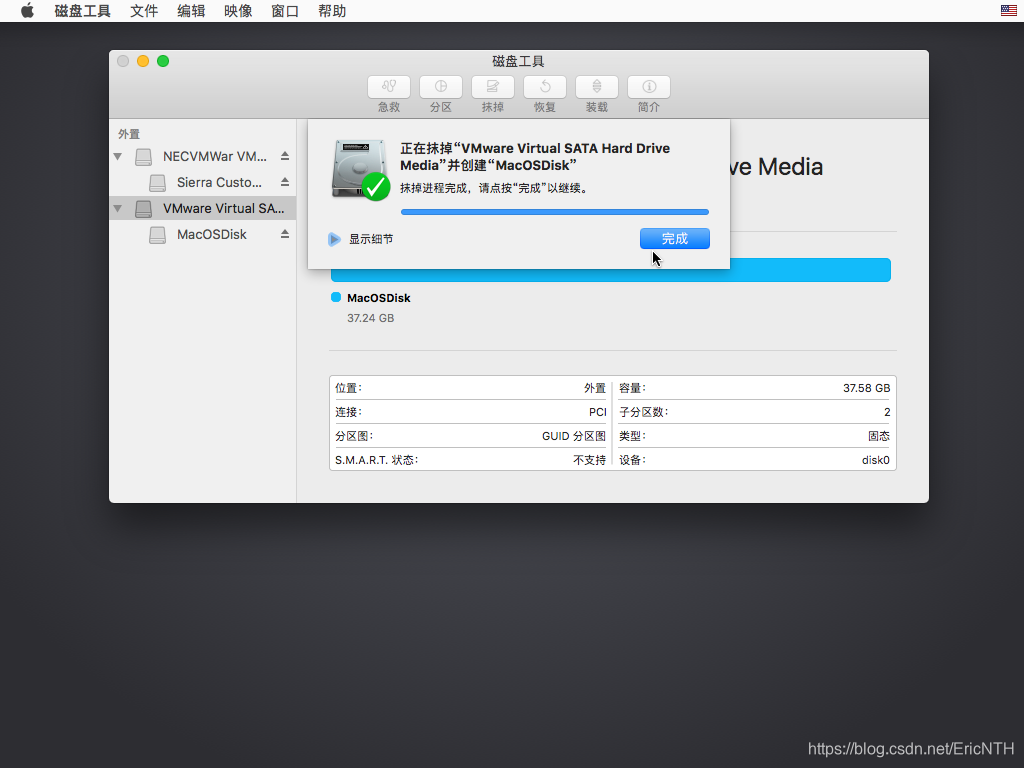Collapse the VMware Virtual SA... tree node
The image size is (1024, 768).
pyautogui.click(x=118, y=209)
